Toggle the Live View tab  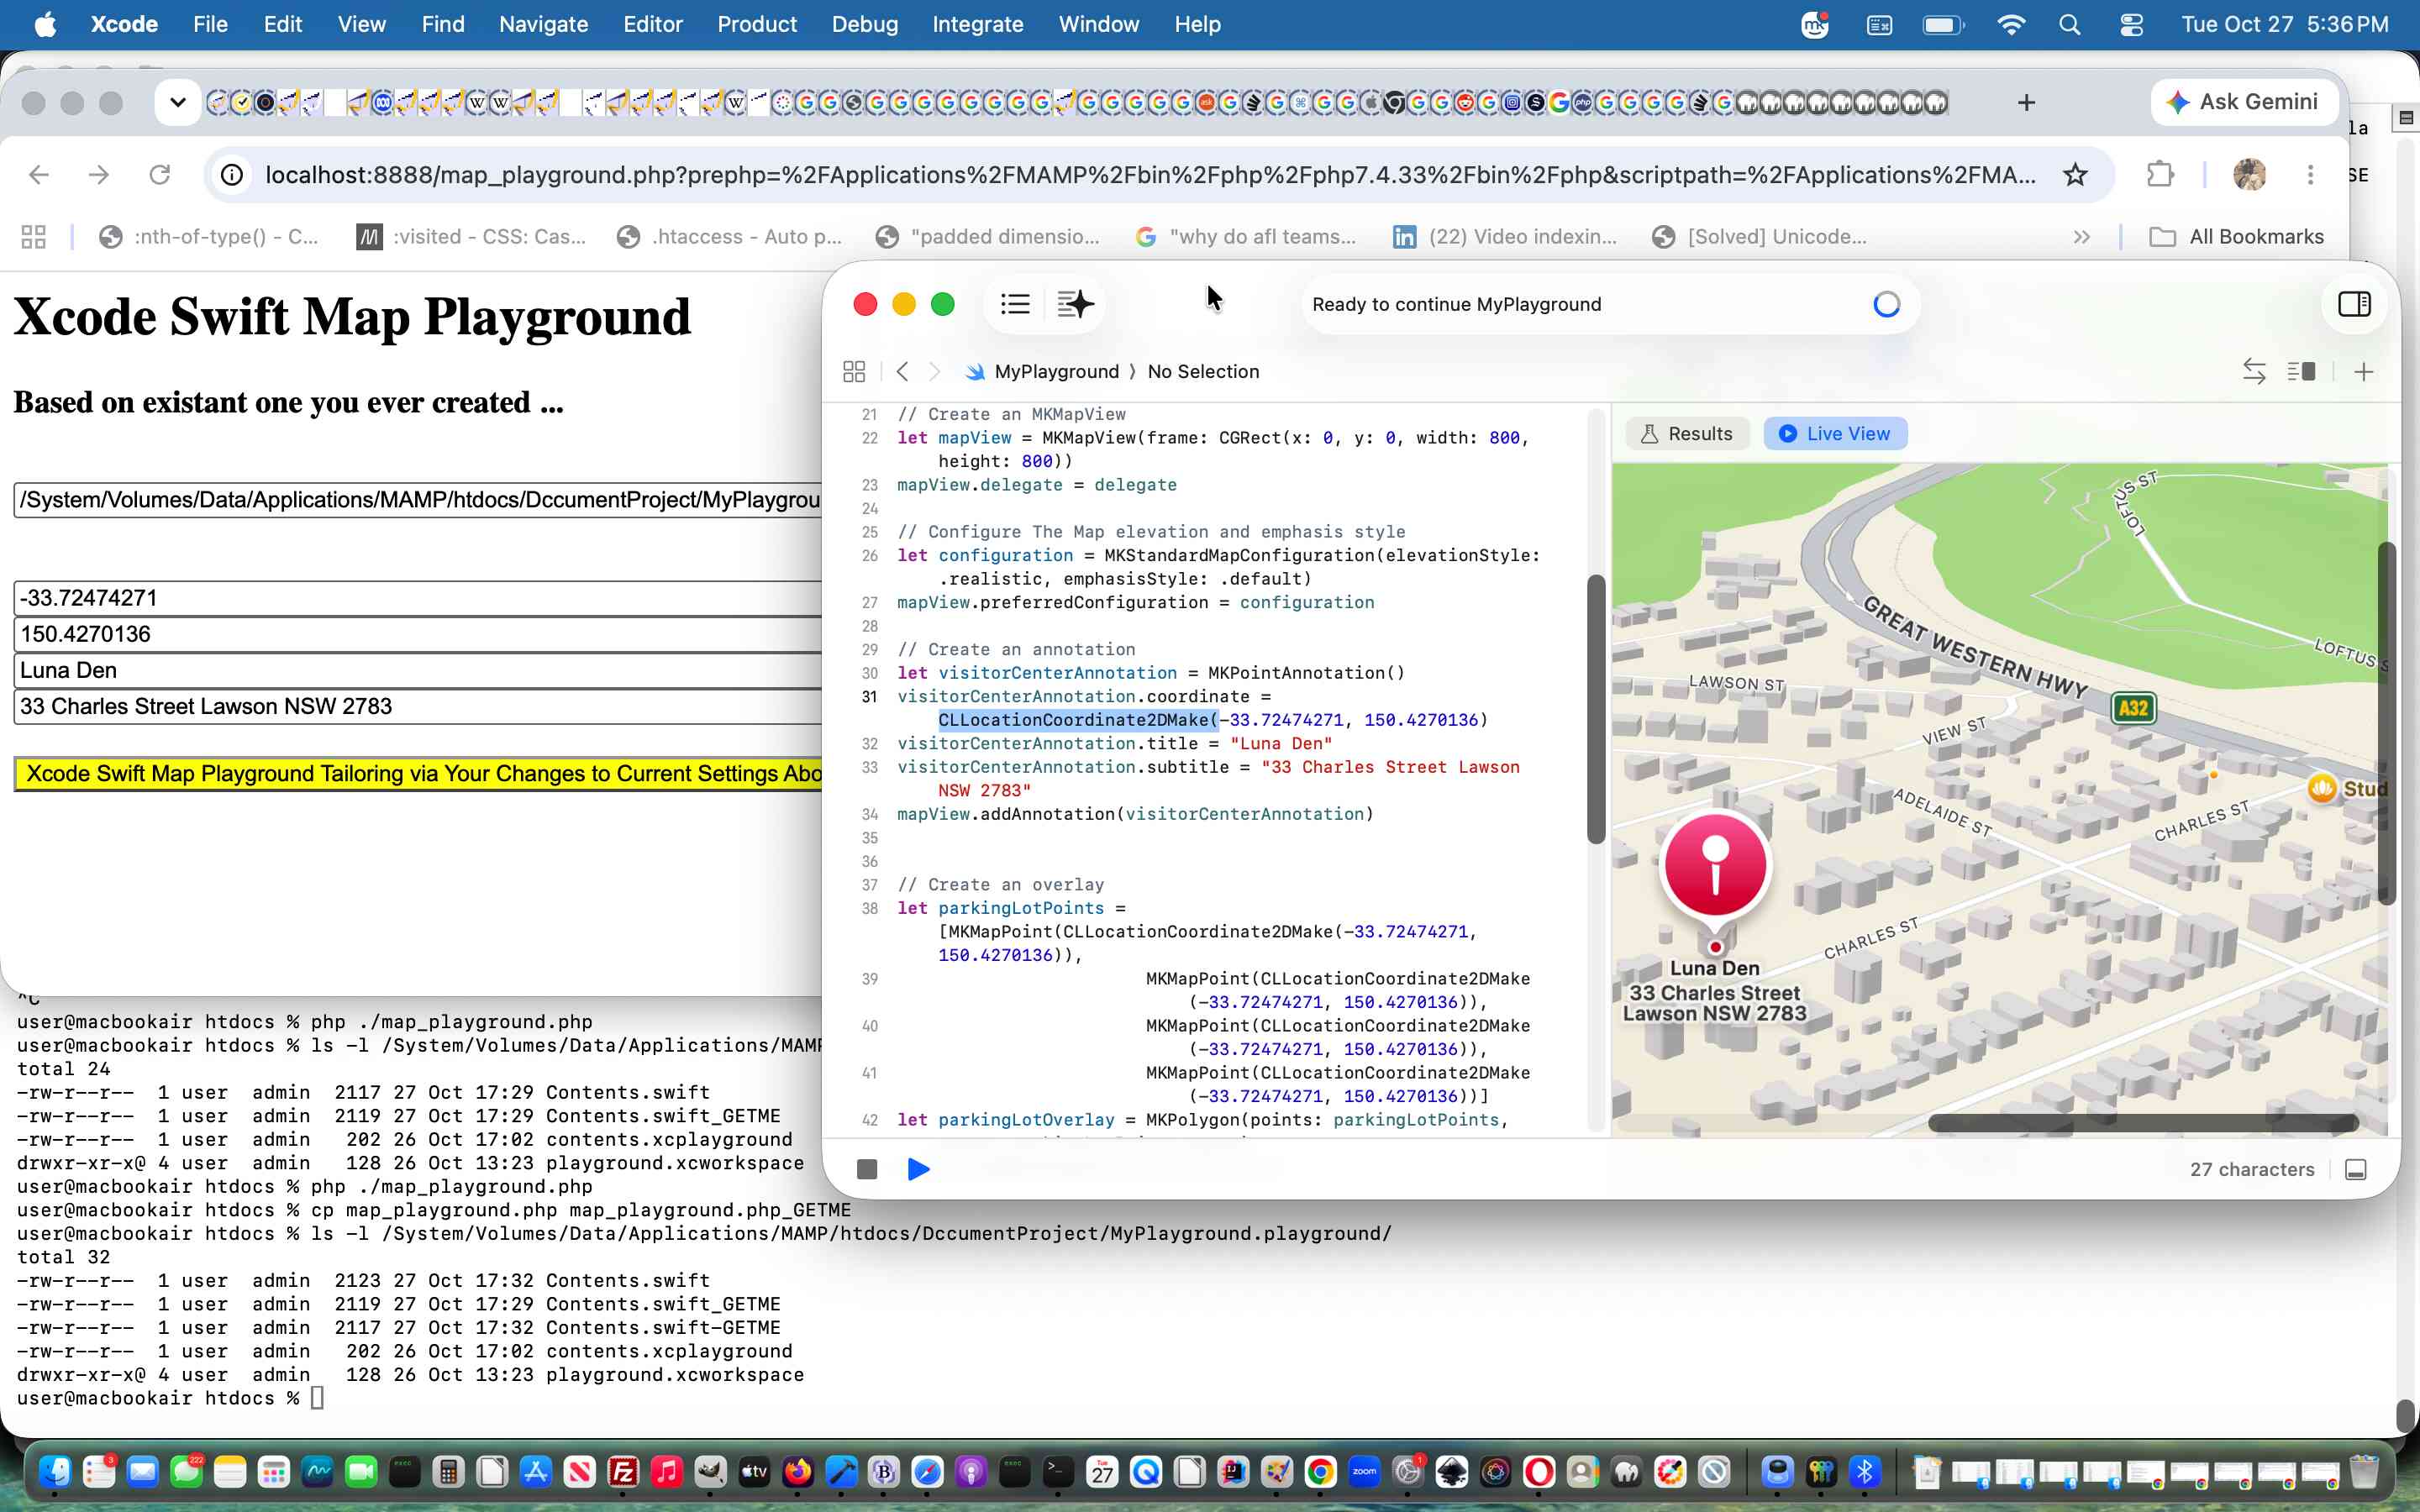tap(1835, 434)
